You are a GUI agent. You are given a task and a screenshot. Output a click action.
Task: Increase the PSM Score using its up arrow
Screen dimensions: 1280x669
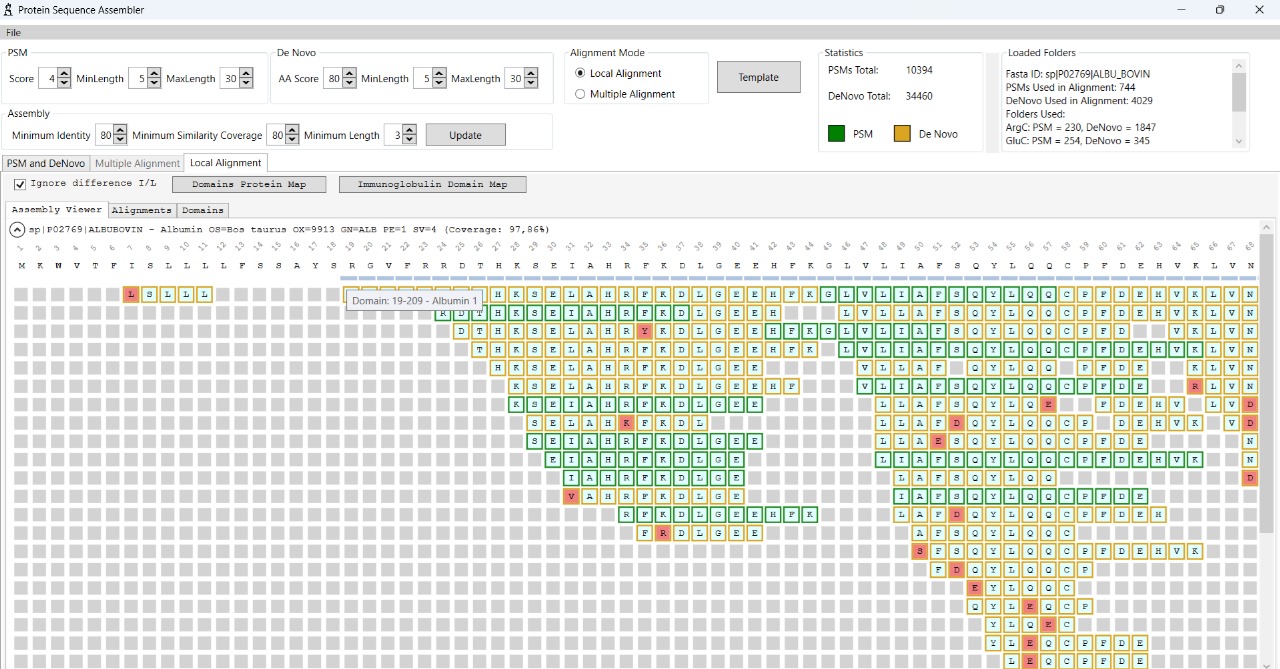coord(66,73)
